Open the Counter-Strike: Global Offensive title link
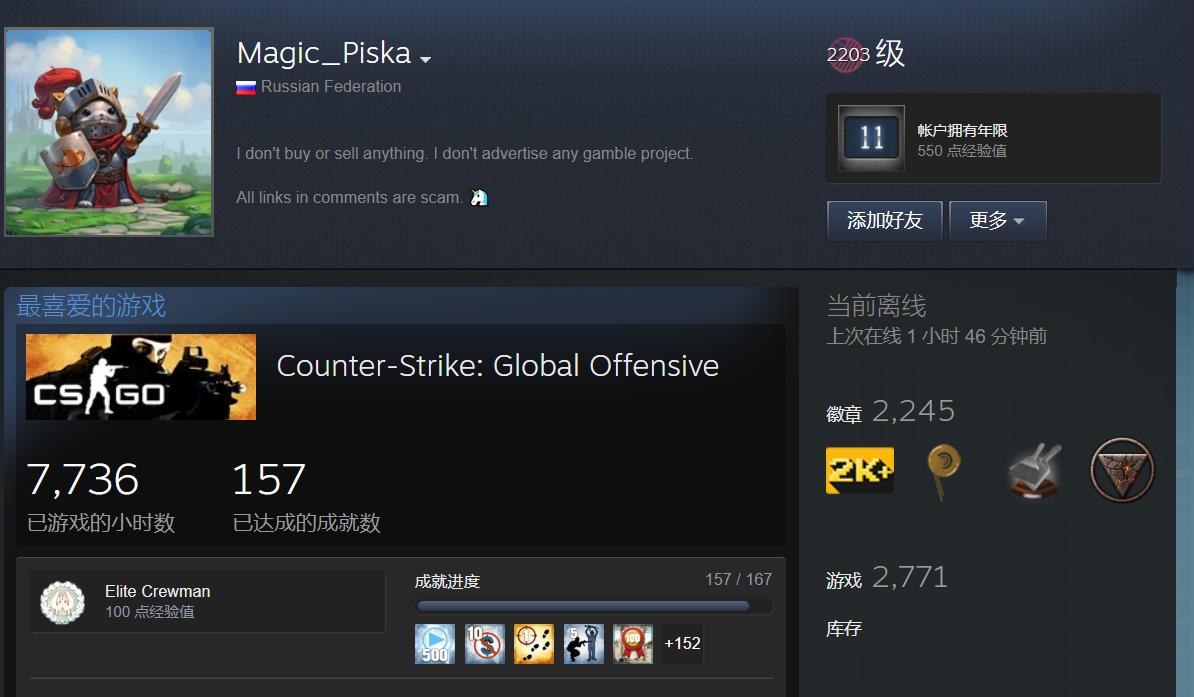Viewport: 1194px width, 697px height. 497,366
